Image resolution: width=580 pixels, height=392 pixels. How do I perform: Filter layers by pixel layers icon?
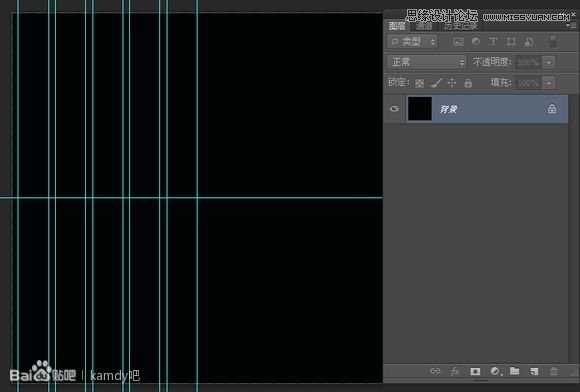[x=458, y=42]
